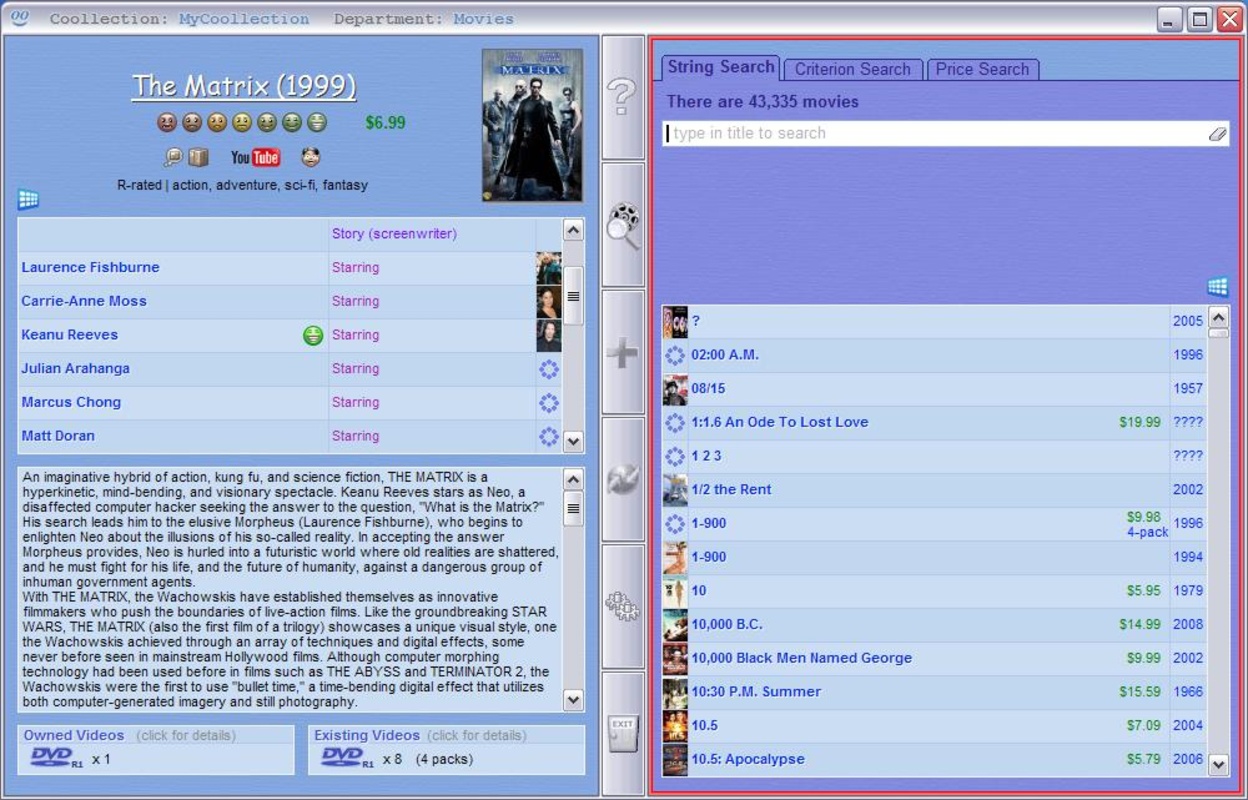Viewport: 1248px width, 800px height.
Task: Switch to the Price Search tab
Action: click(982, 69)
